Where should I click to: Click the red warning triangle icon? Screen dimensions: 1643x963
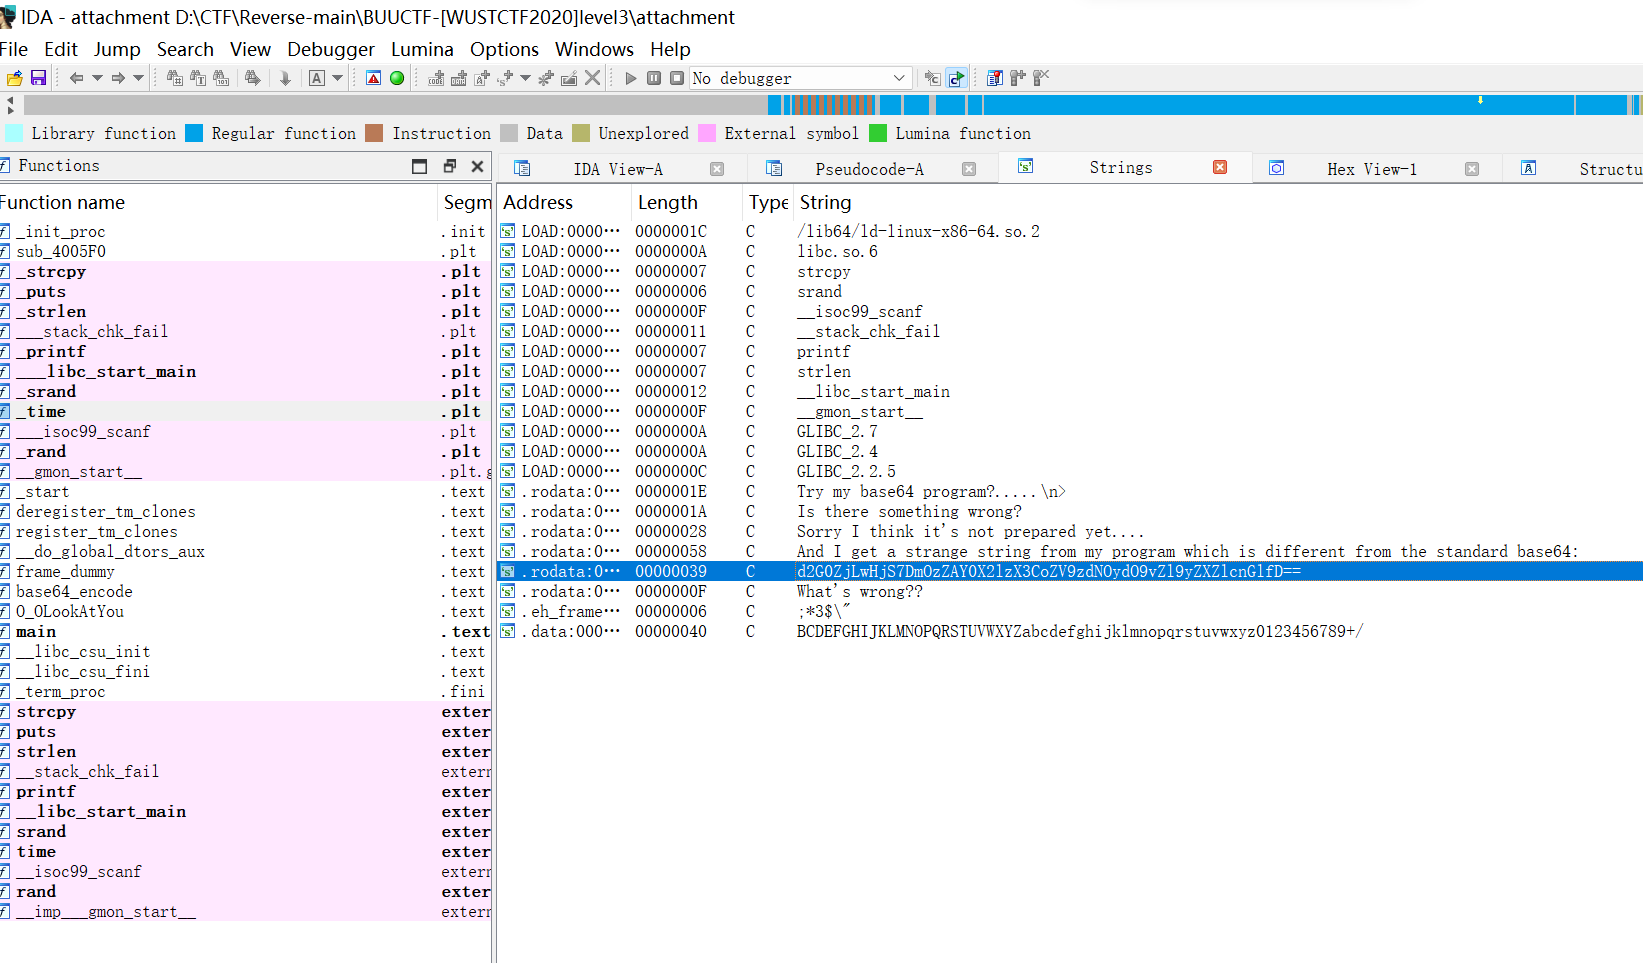373,78
